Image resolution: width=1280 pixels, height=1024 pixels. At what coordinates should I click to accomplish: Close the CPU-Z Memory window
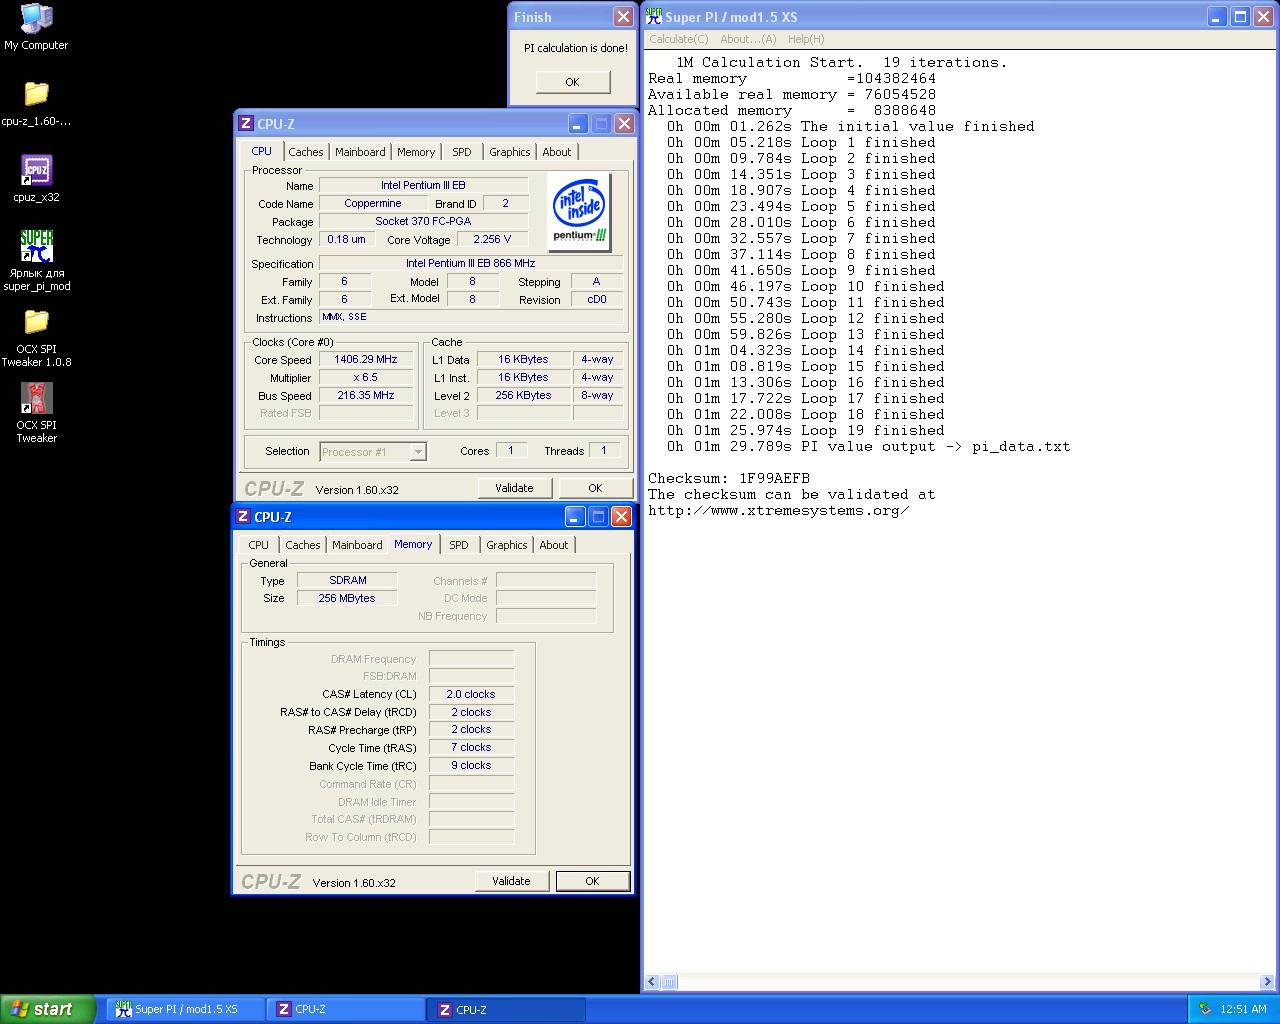point(621,517)
